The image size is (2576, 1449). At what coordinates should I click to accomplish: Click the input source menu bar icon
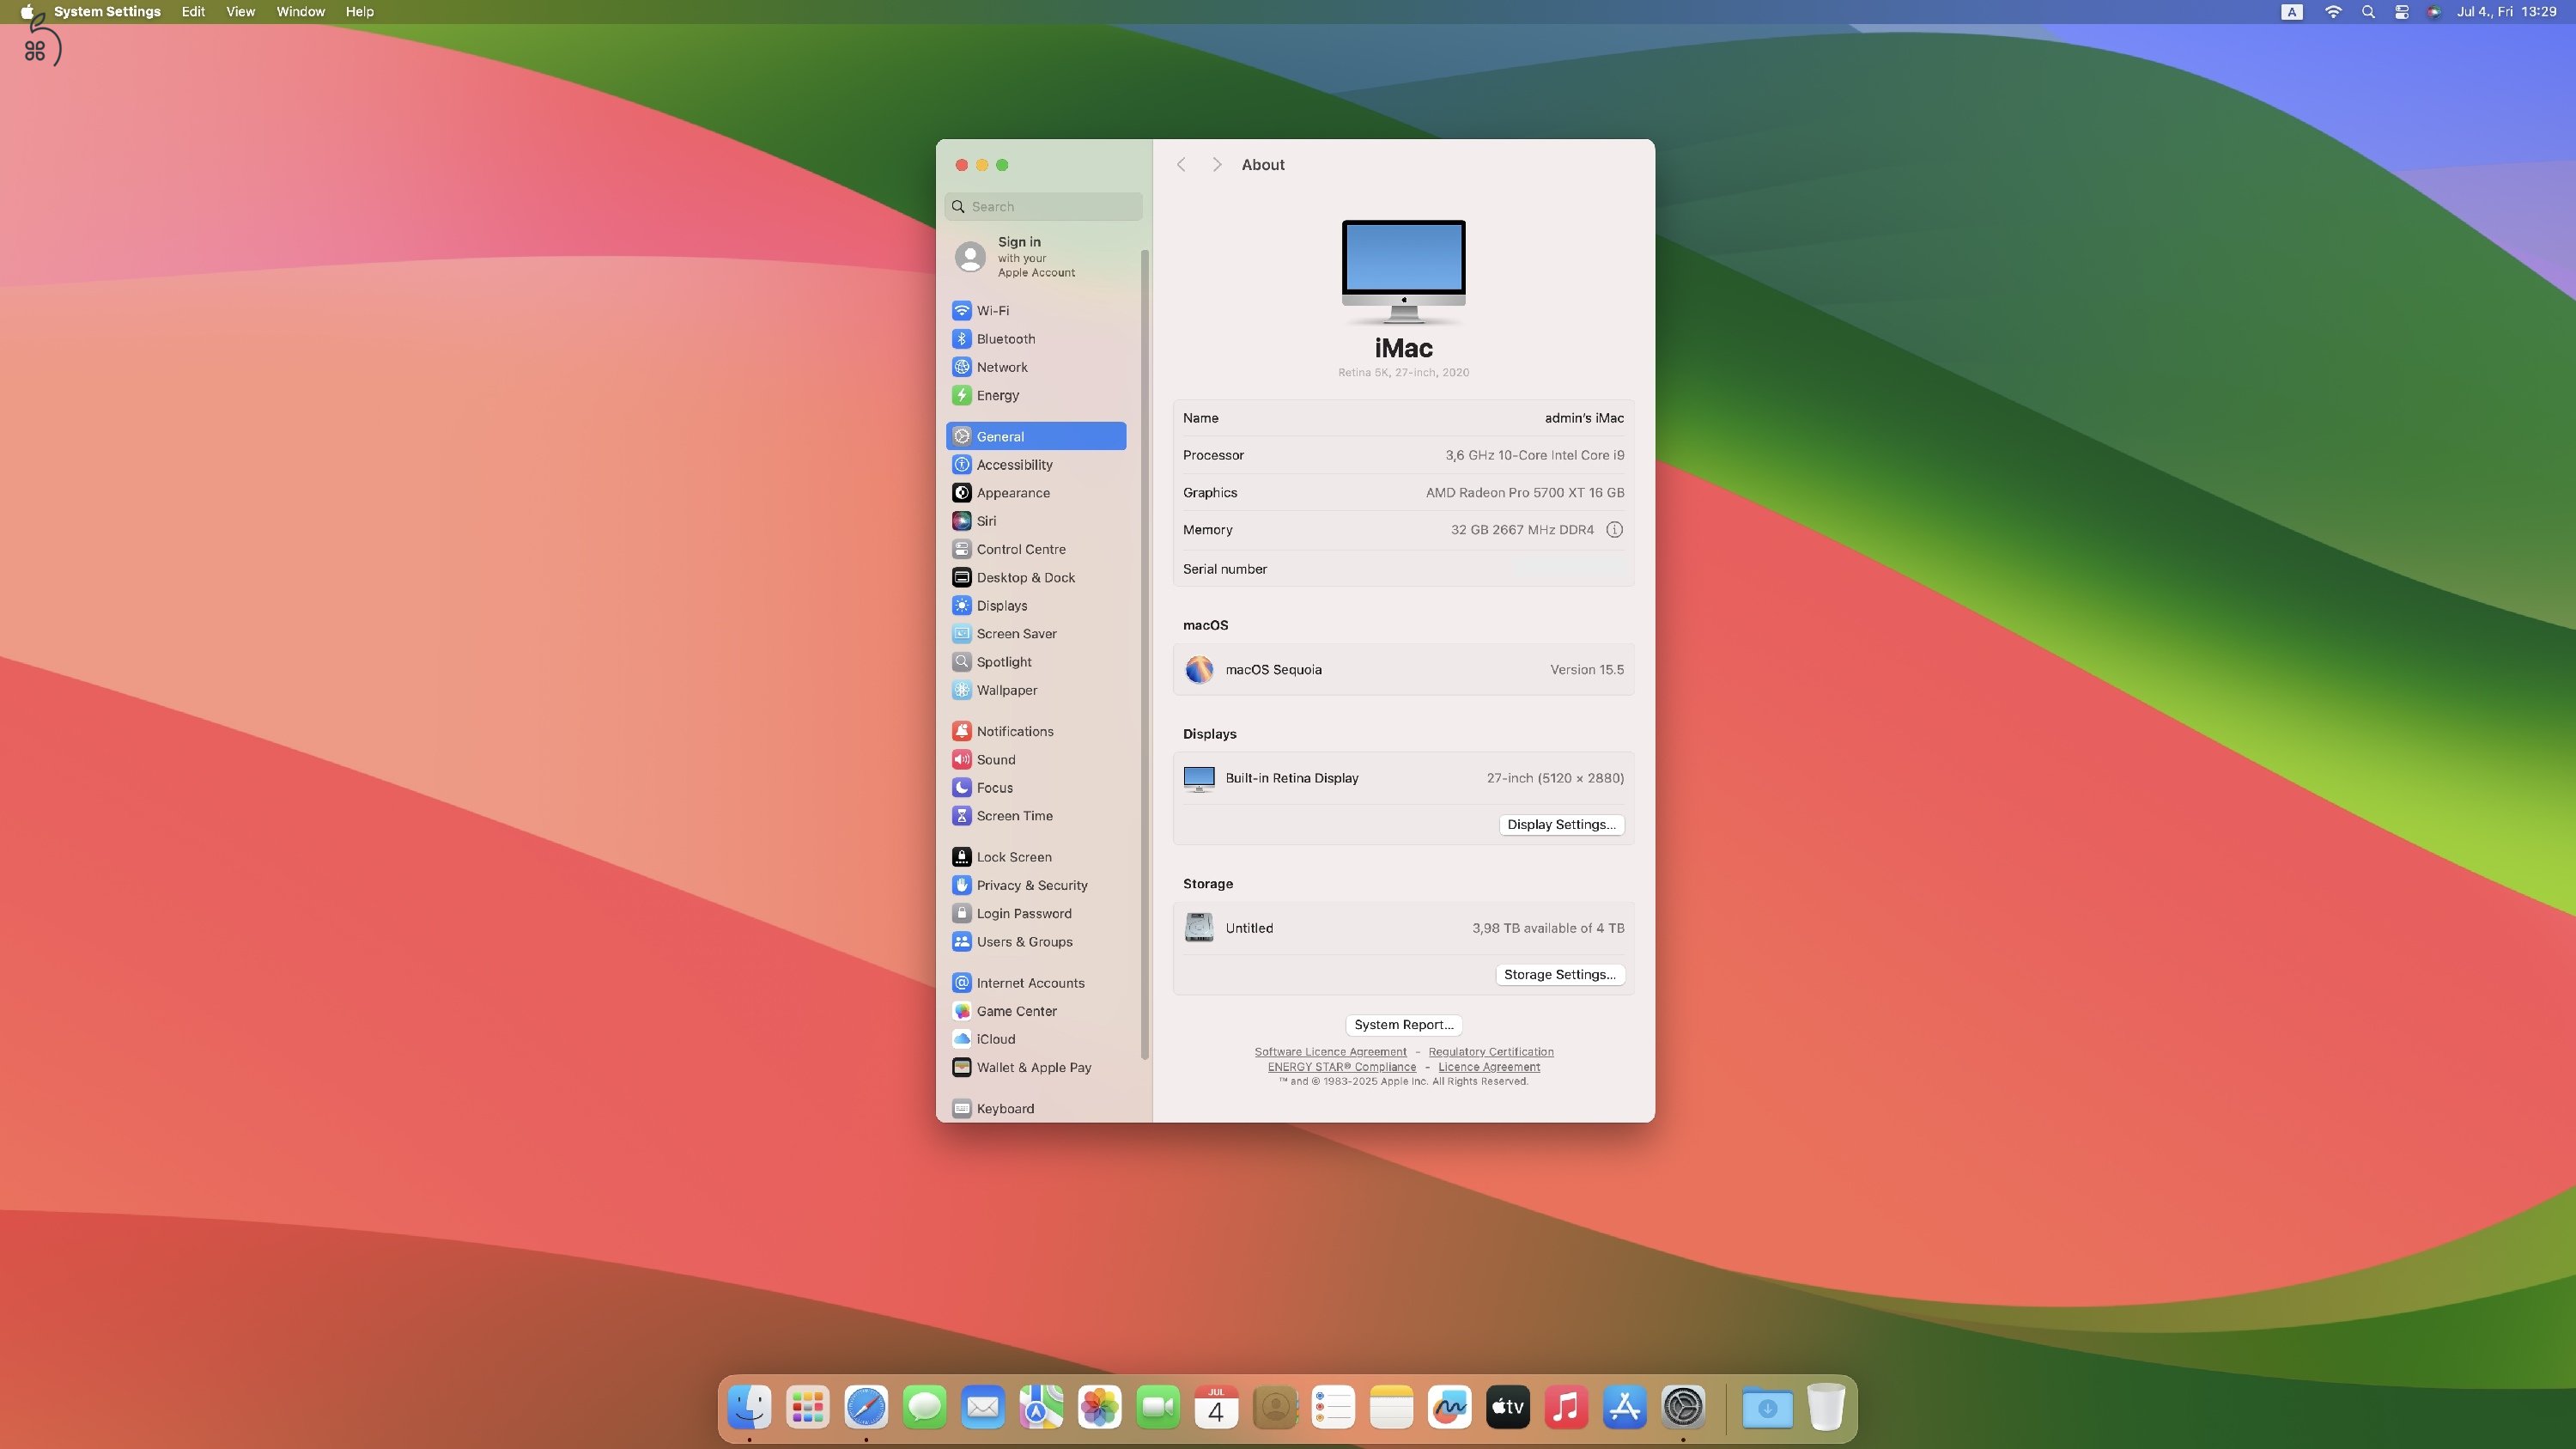[x=2292, y=12]
